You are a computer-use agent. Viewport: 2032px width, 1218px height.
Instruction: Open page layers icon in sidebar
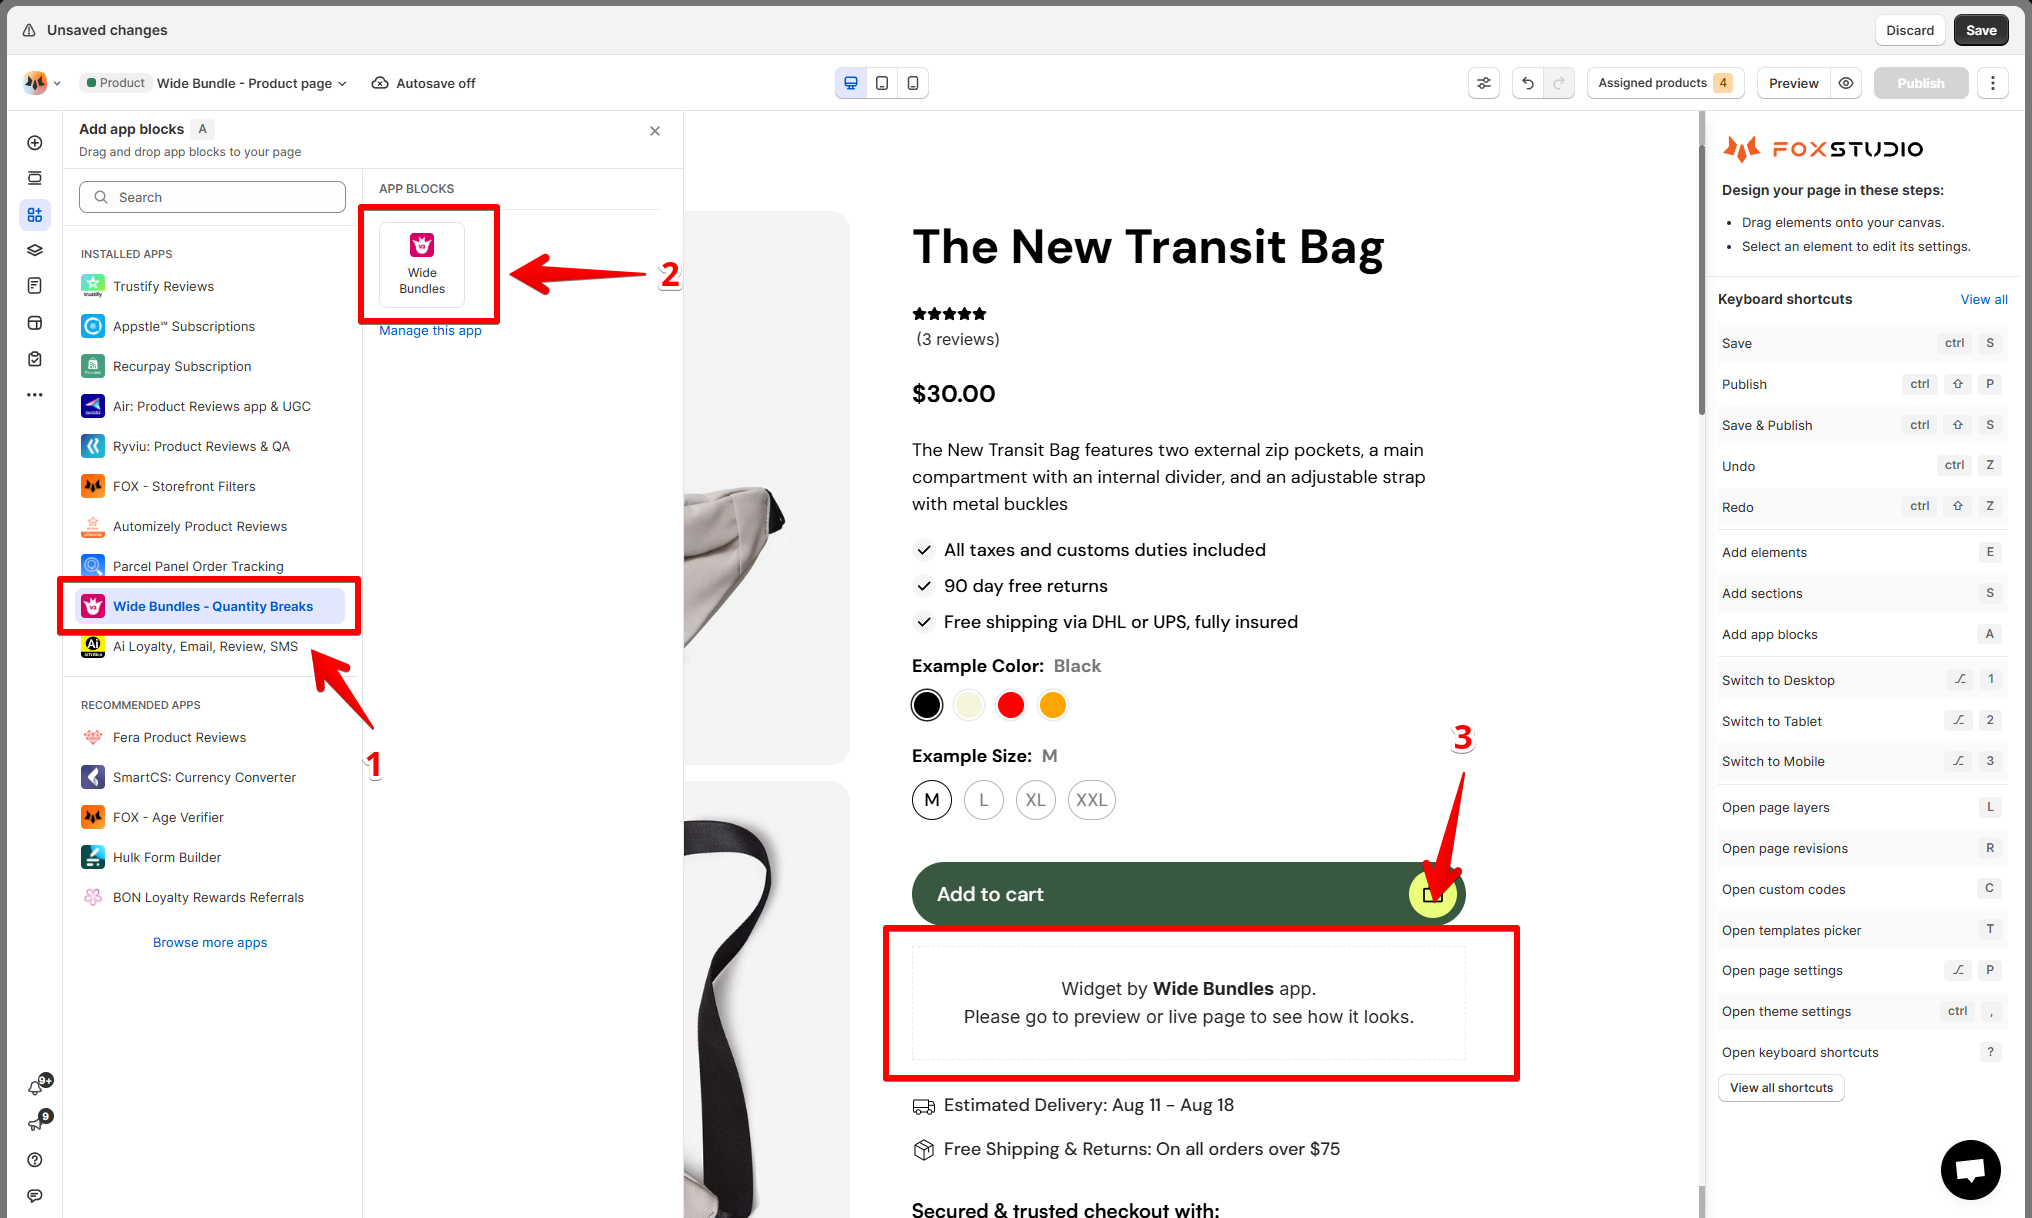tap(35, 250)
